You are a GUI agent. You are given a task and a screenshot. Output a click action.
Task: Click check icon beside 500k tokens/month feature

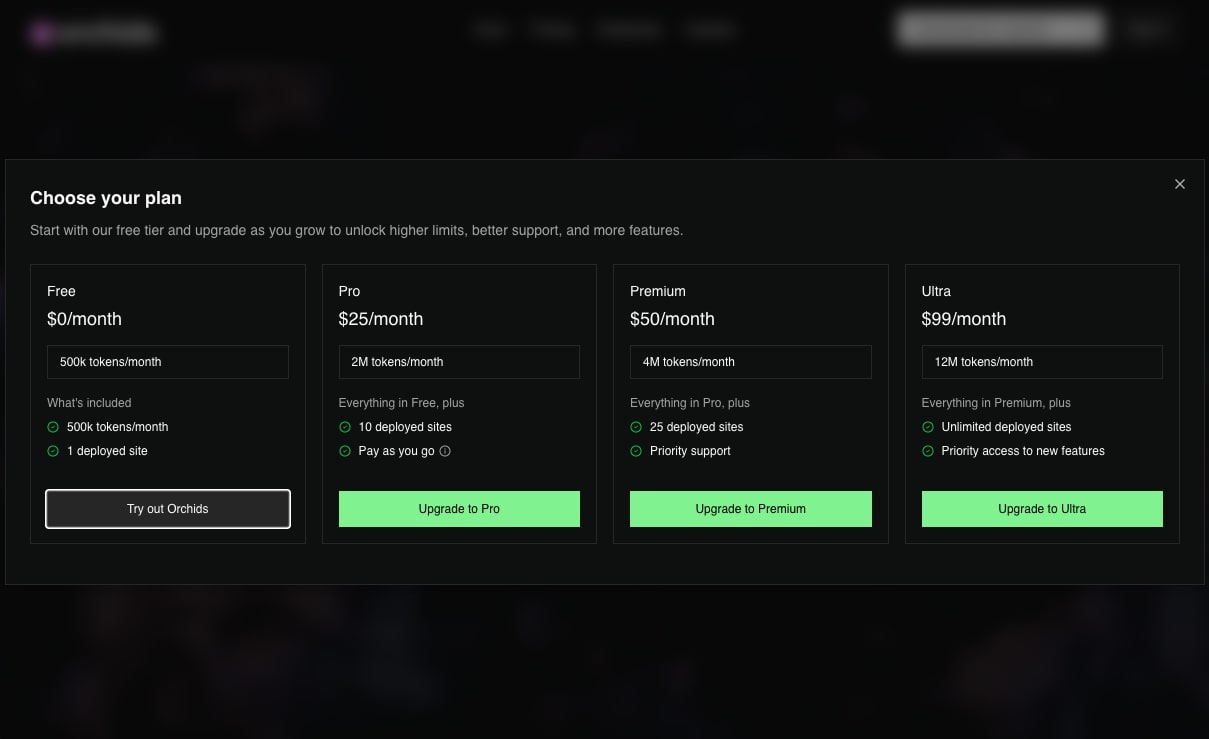pos(53,427)
